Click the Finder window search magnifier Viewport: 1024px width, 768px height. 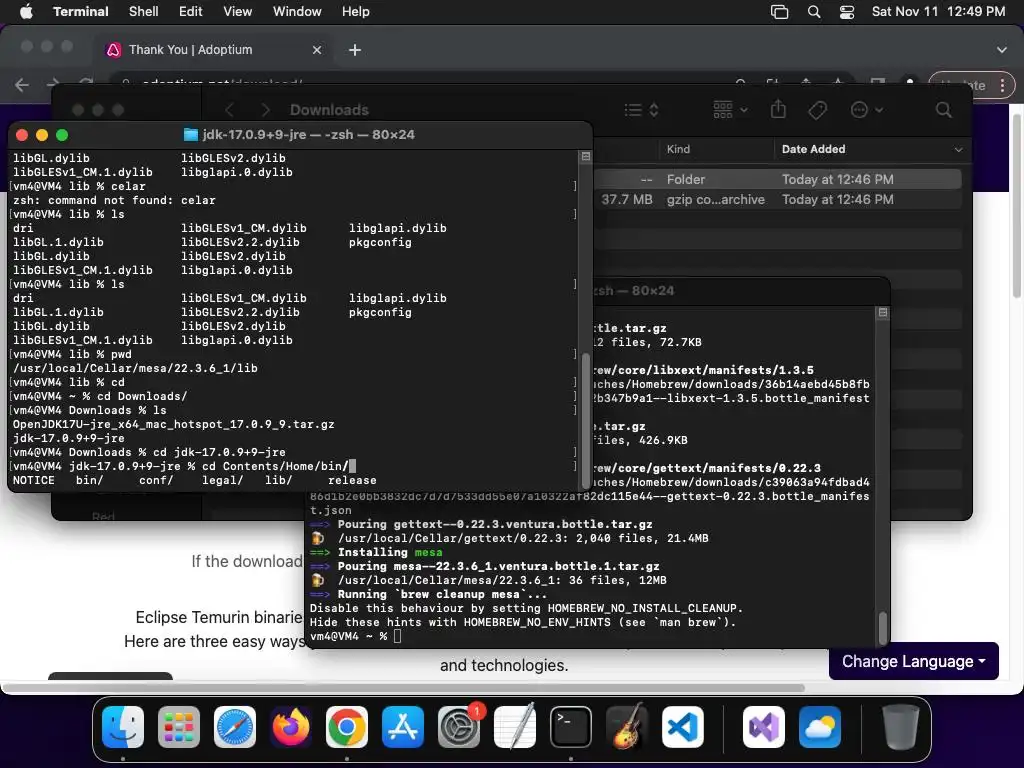[944, 110]
